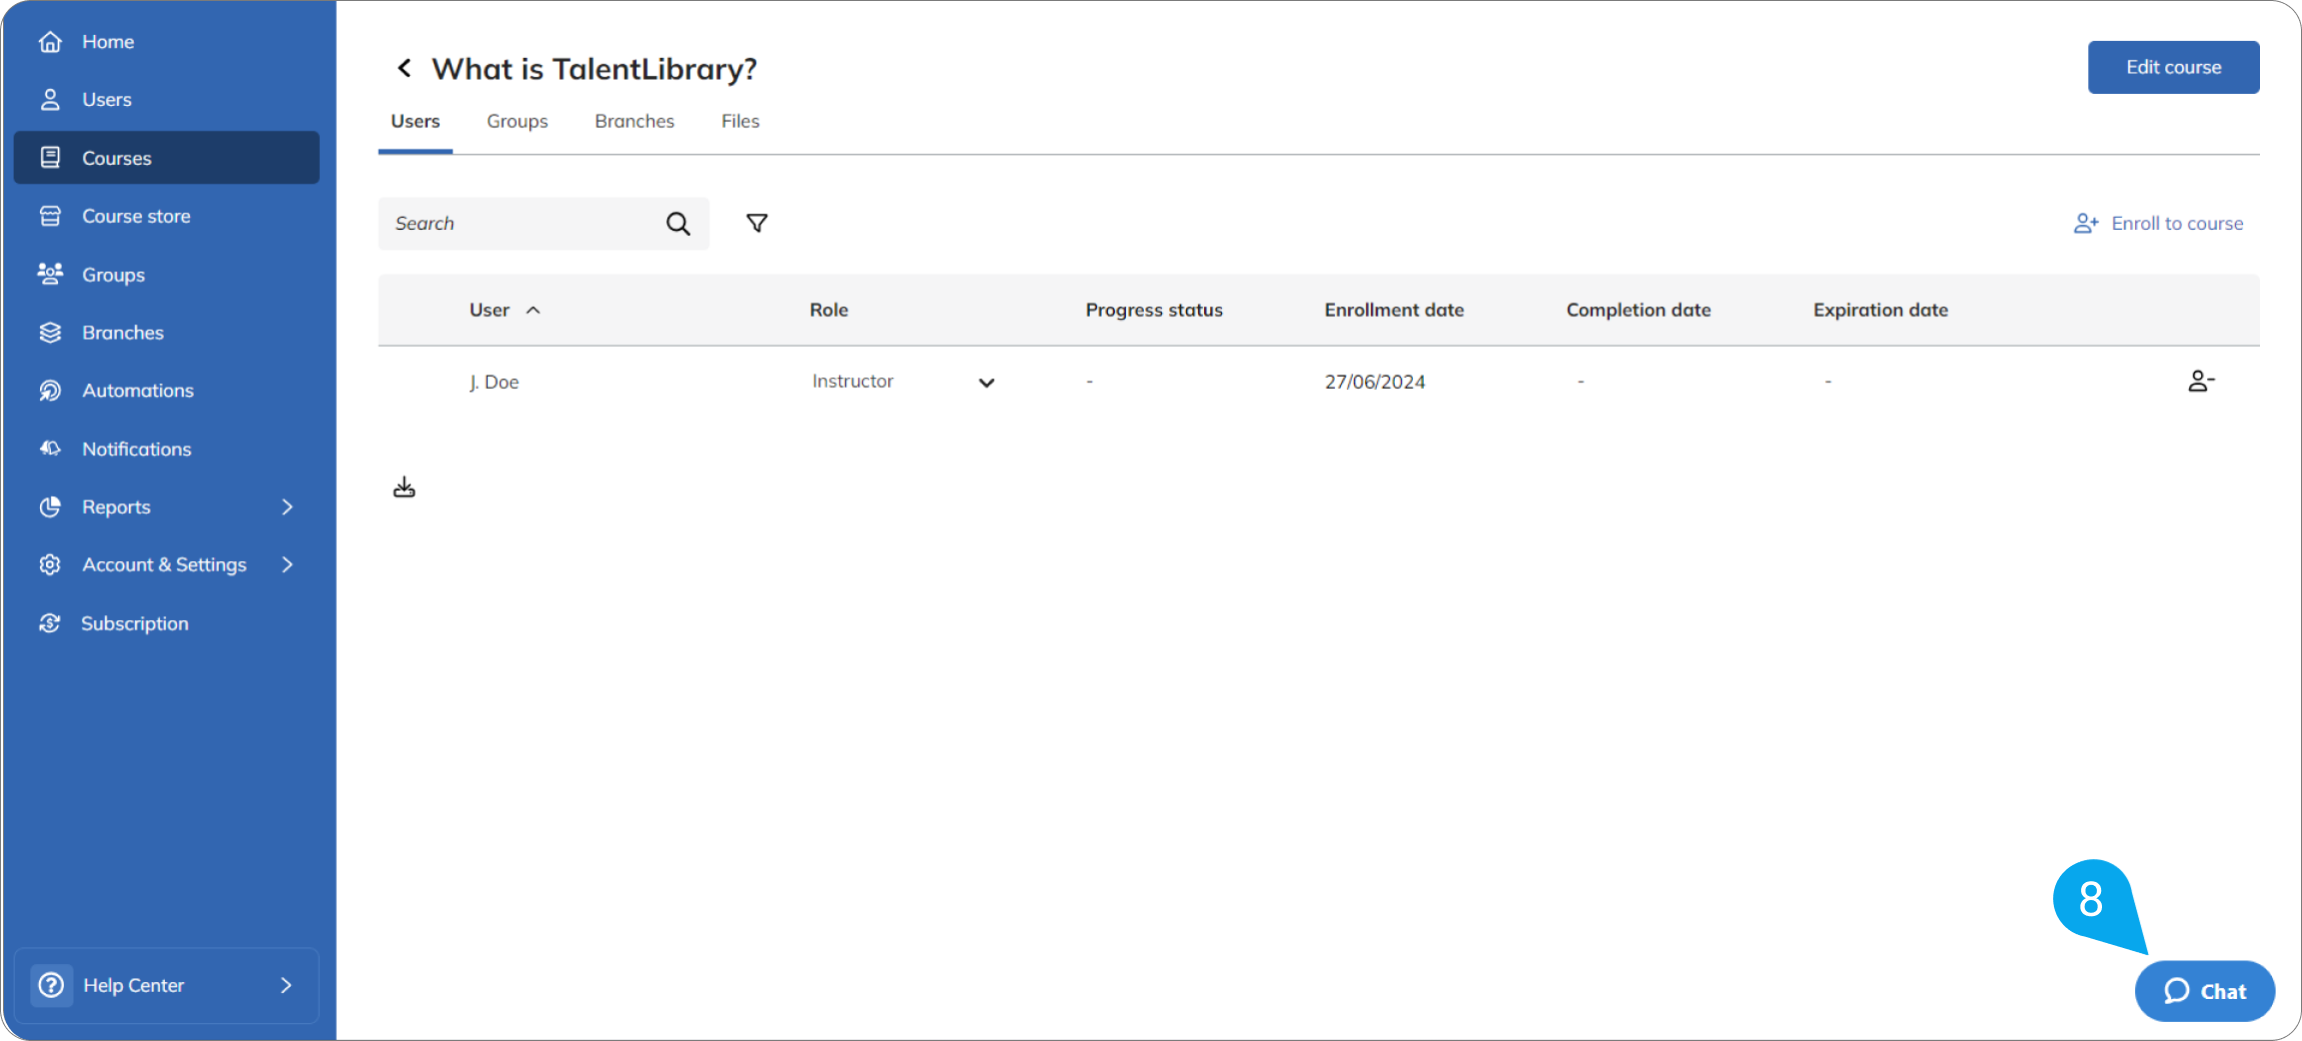Click the 27/06/2024 enrollment date cell

tap(1375, 382)
